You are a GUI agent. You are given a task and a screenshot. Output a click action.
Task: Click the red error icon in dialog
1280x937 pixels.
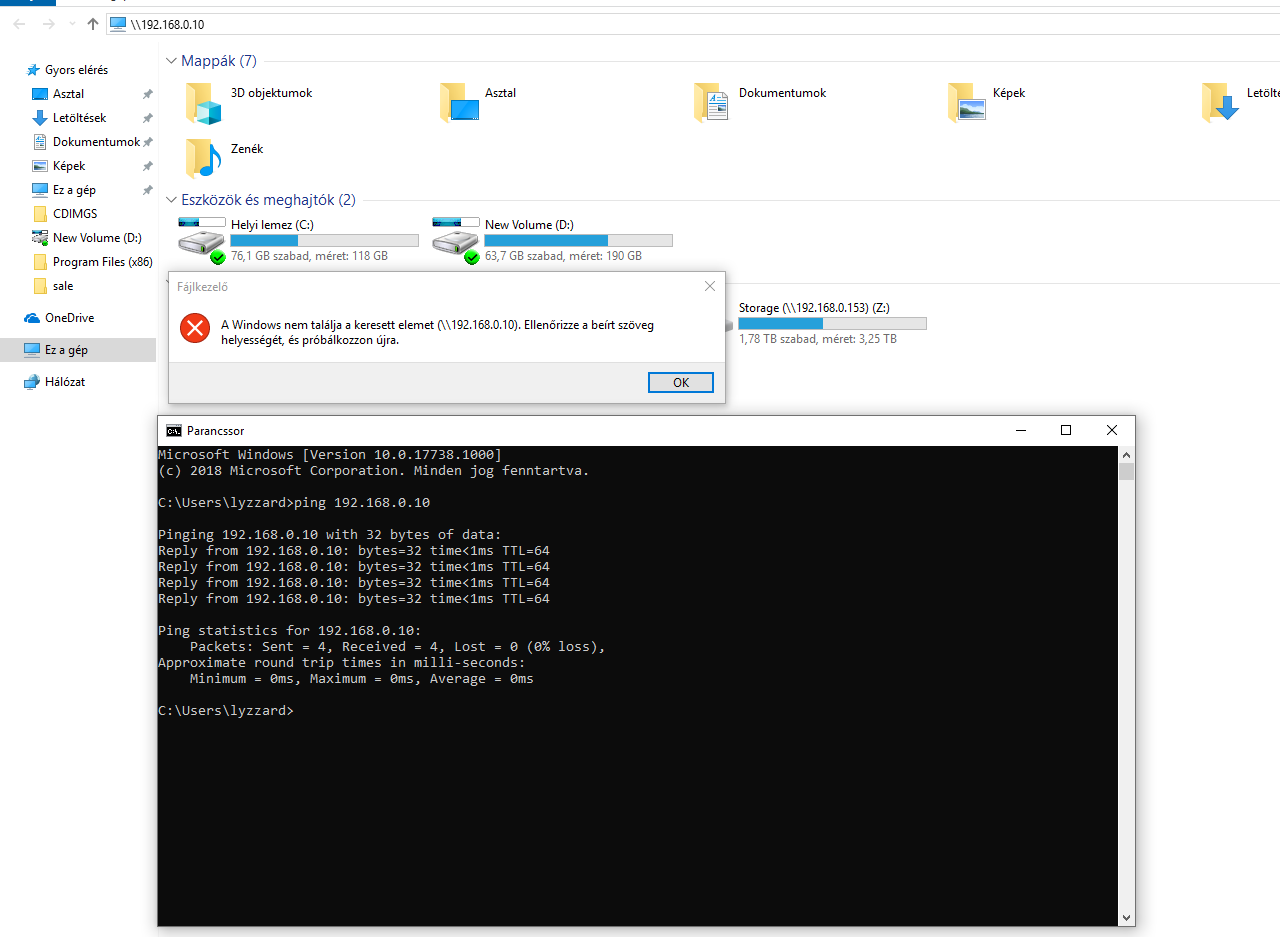(195, 327)
